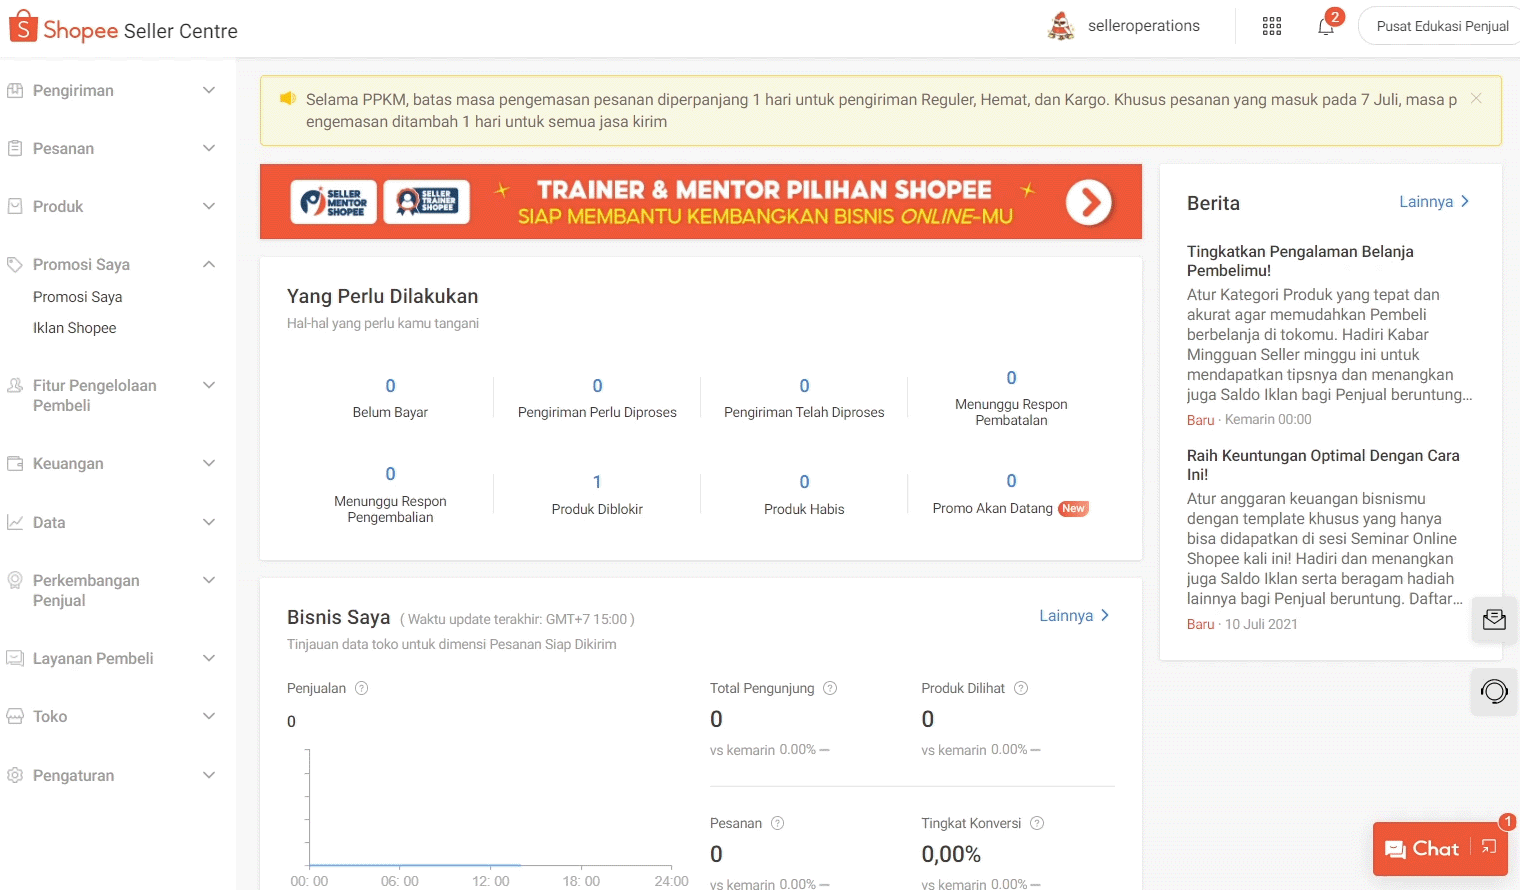Click info icon beside Tingkat Konversi
This screenshot has width=1520, height=890.
coord(1037,823)
